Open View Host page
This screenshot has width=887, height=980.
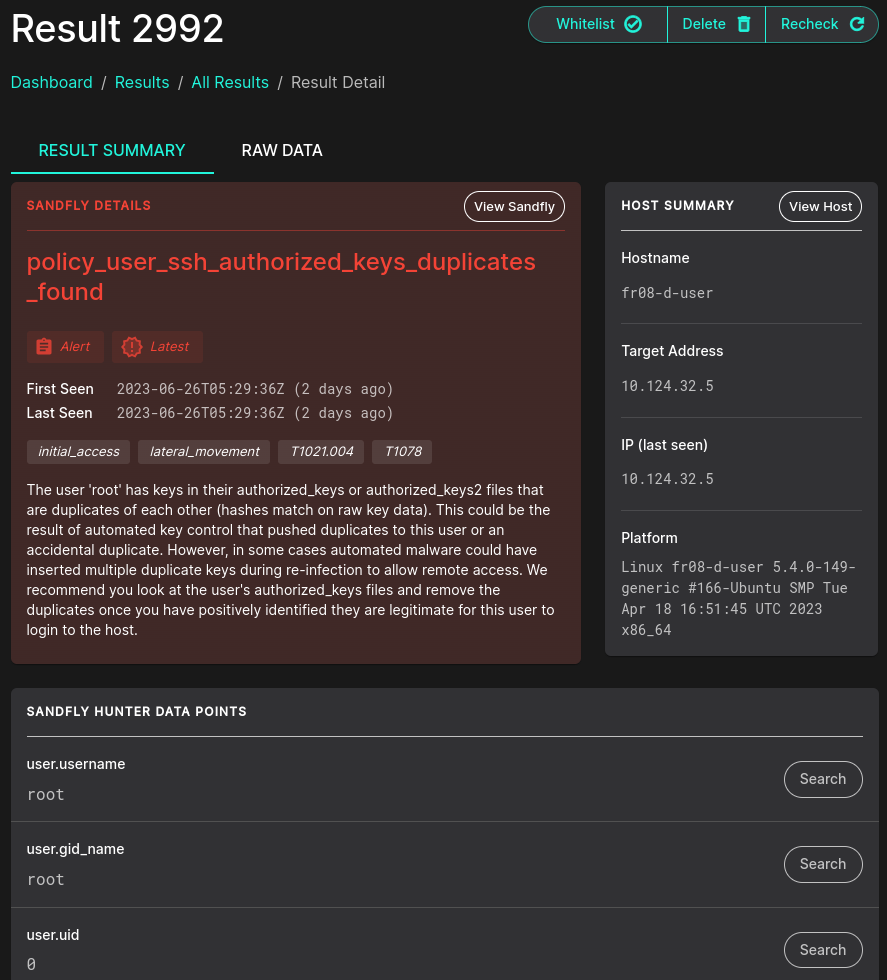coord(820,206)
